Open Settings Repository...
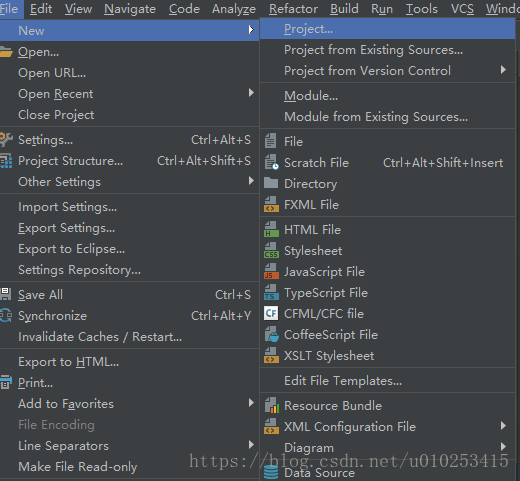 coord(129,270)
